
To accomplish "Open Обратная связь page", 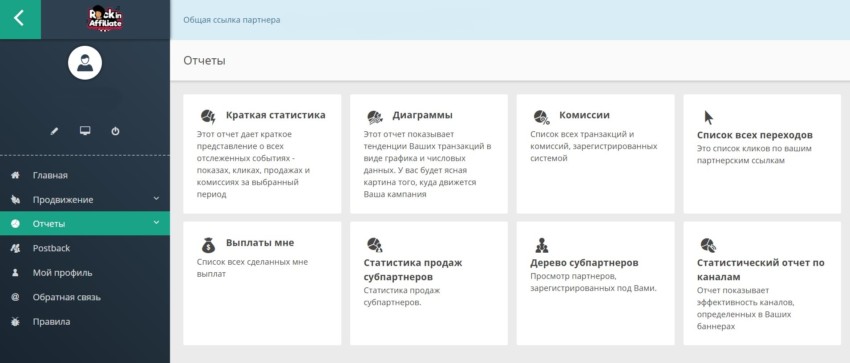I will (67, 297).
